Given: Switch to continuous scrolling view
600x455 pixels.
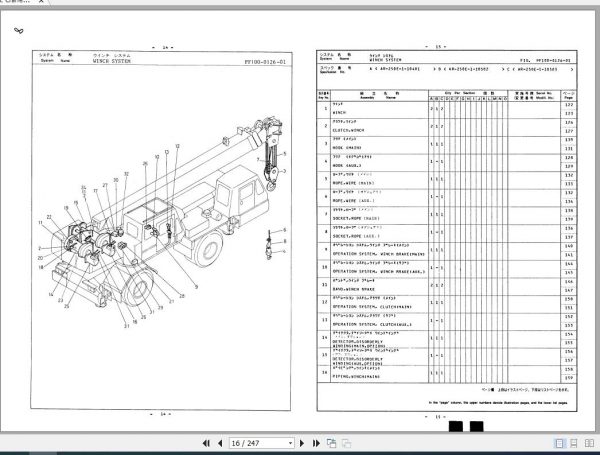Looking at the screenshot, I should [574, 443].
